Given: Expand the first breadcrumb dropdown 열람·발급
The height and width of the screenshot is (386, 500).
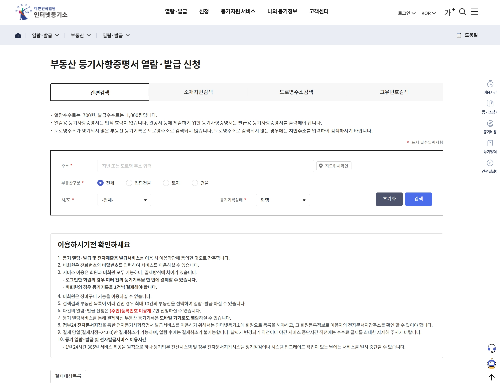Looking at the screenshot, I should (45, 35).
